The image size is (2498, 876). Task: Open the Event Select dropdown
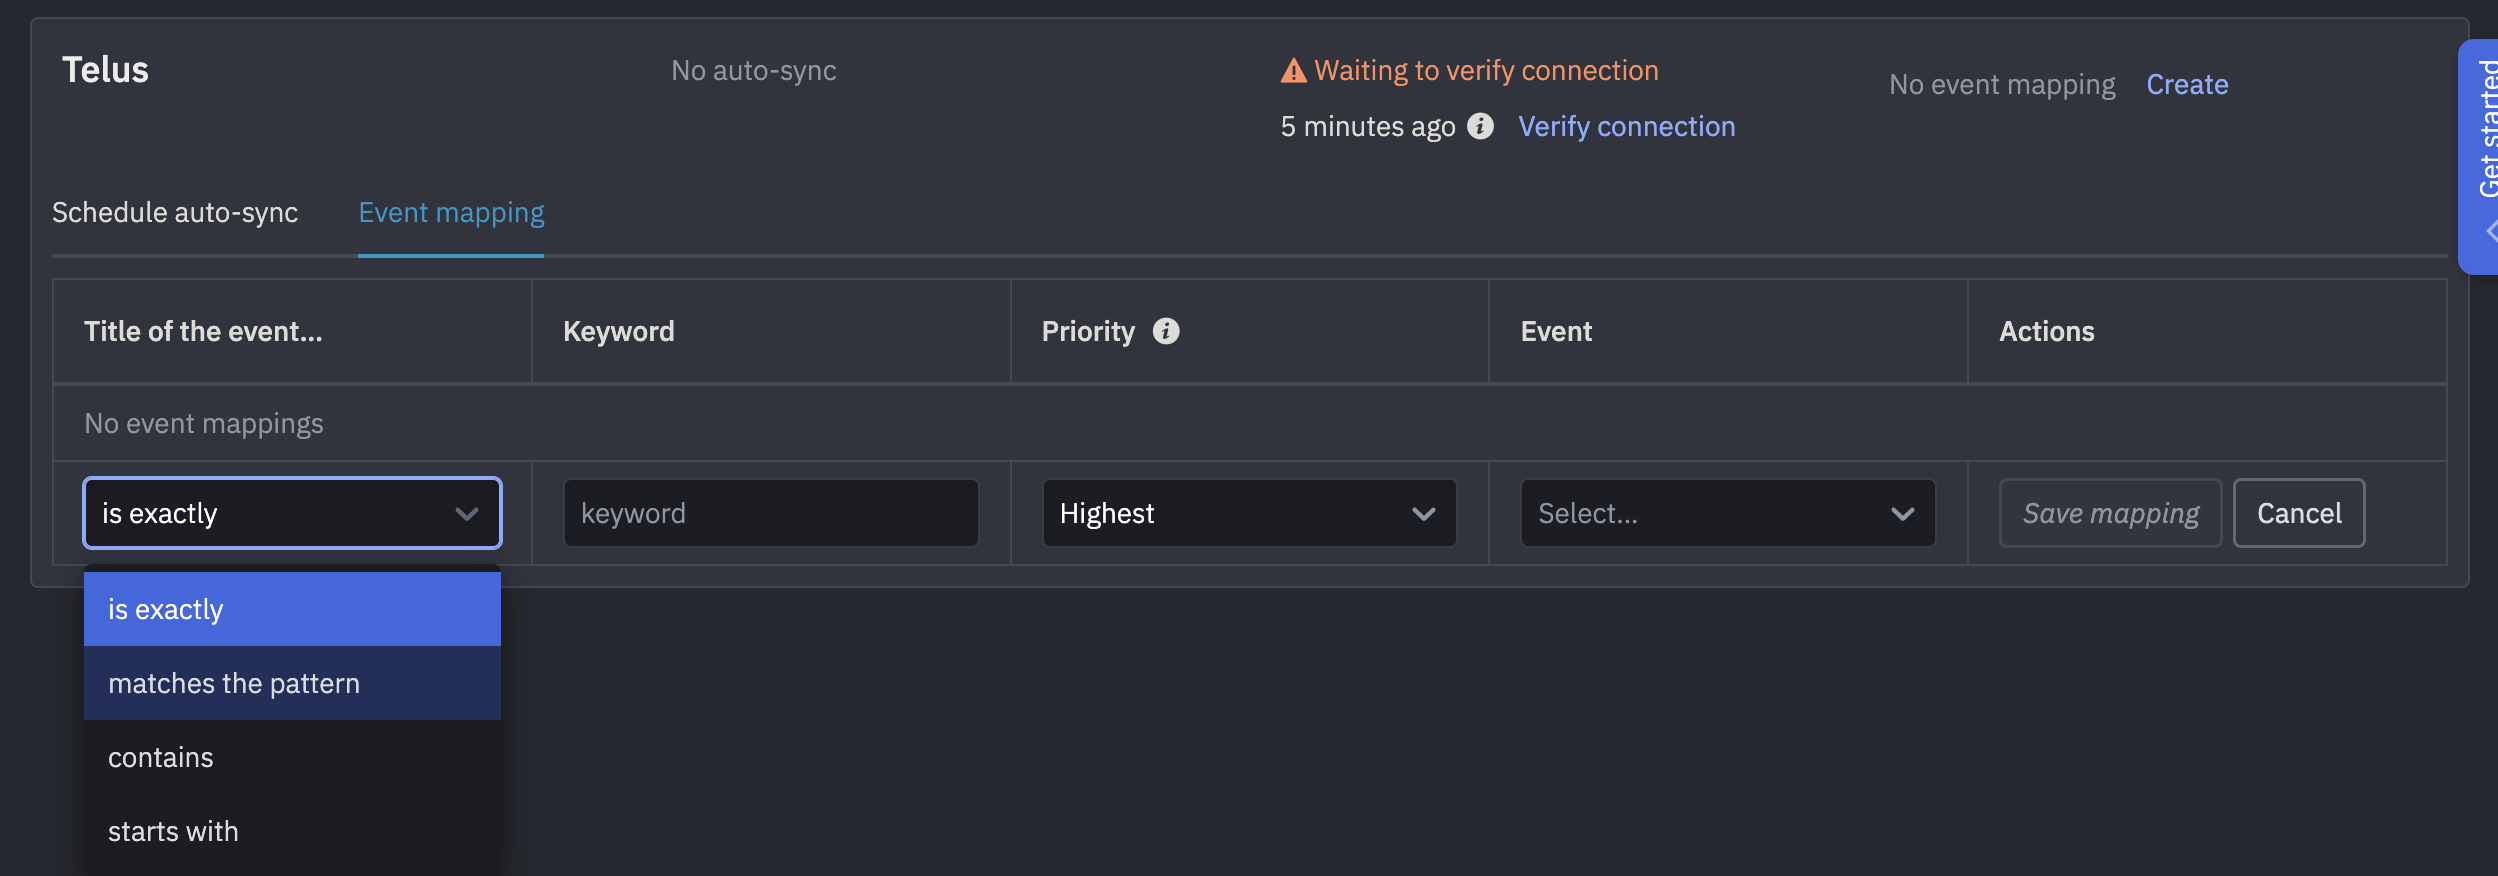point(1726,513)
